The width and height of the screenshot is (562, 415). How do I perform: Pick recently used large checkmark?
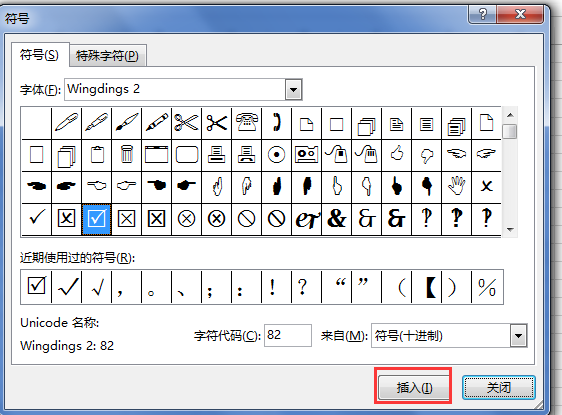coord(67,287)
